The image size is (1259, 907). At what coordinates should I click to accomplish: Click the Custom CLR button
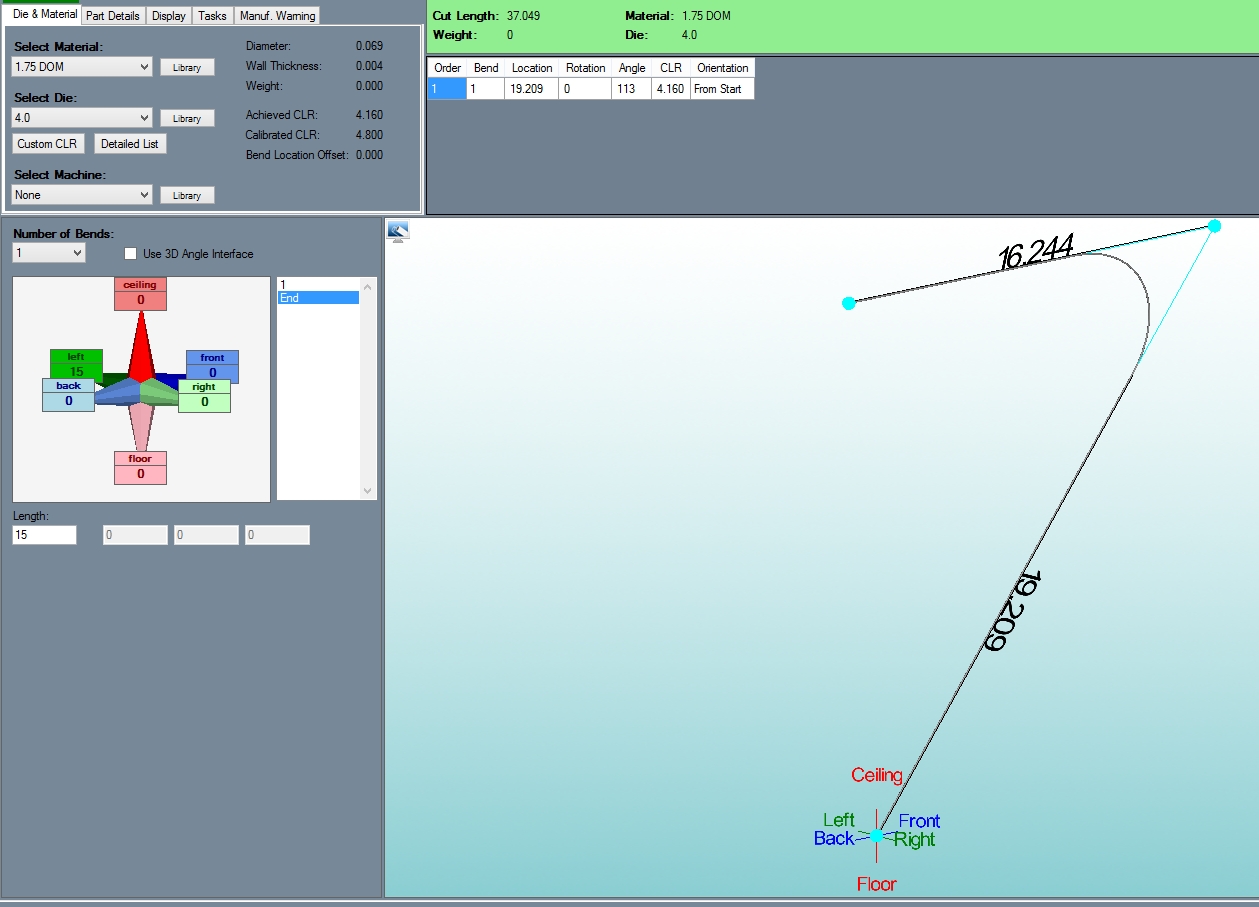[47, 144]
